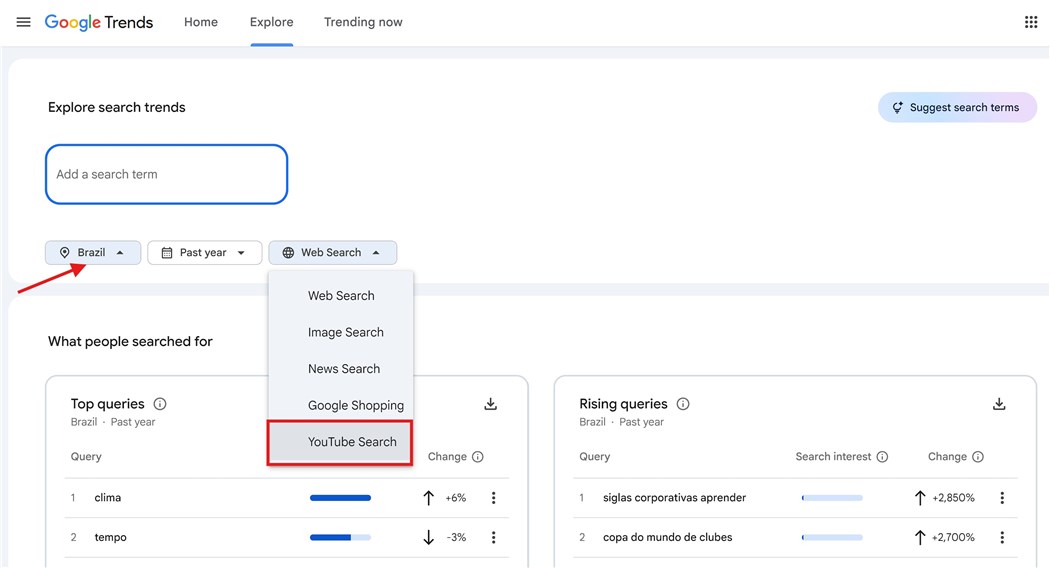The height and width of the screenshot is (568, 1050).
Task: Open the Trending now tab
Action: click(363, 22)
